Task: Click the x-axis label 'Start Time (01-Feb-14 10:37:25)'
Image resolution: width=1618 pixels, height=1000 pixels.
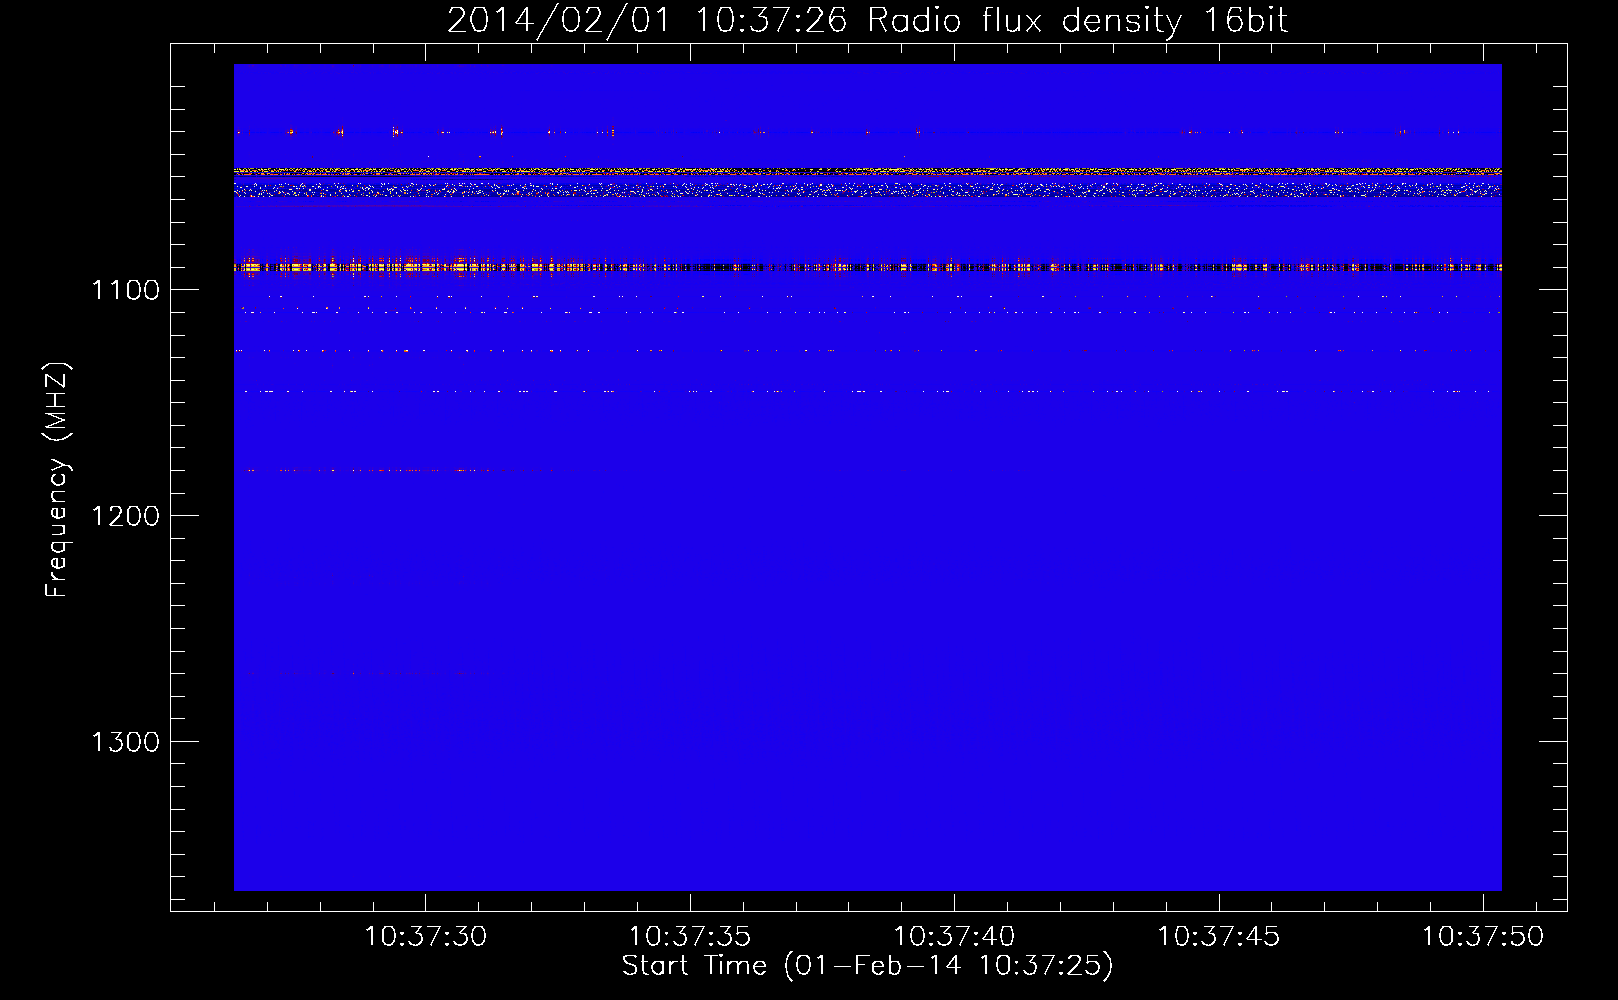Action: coord(867,966)
